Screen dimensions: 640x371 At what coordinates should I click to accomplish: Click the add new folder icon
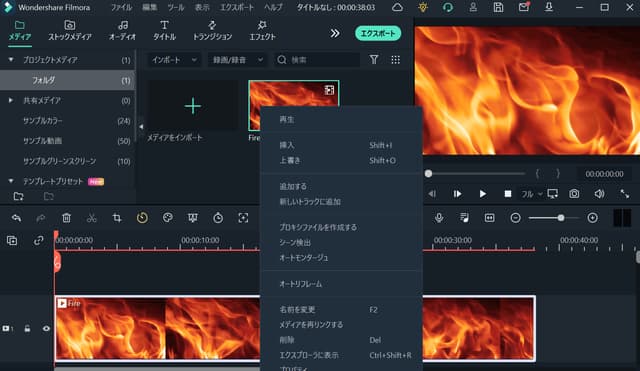point(18,197)
